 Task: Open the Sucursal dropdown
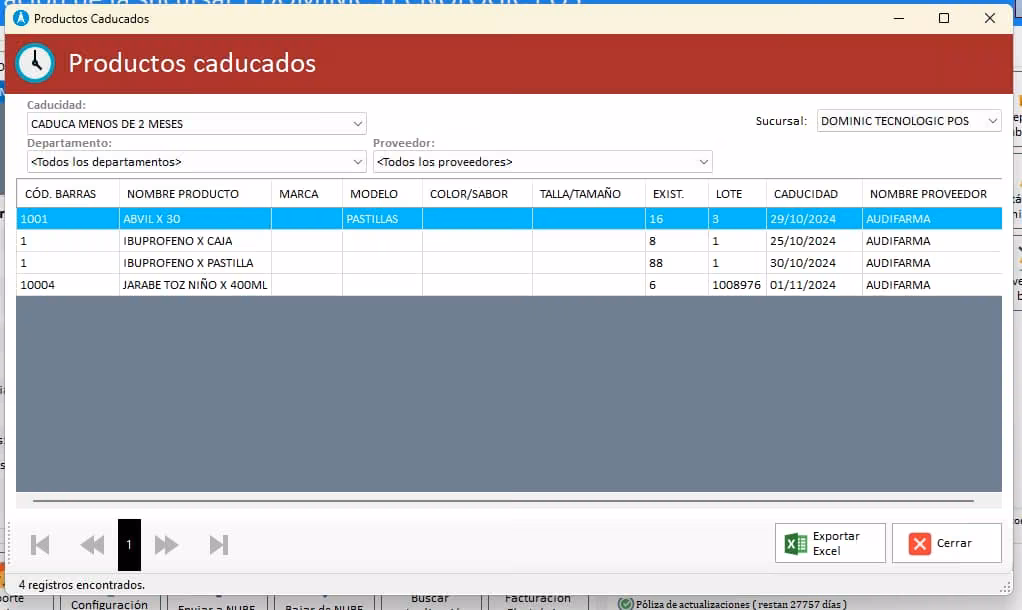(909, 121)
